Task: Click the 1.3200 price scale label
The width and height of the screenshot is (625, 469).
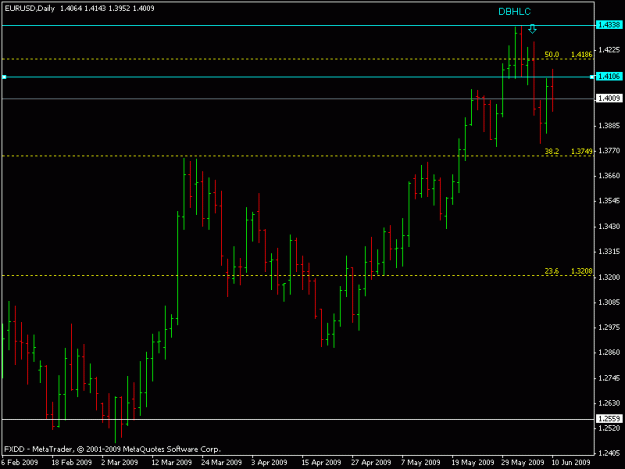Action: pyautogui.click(x=609, y=277)
